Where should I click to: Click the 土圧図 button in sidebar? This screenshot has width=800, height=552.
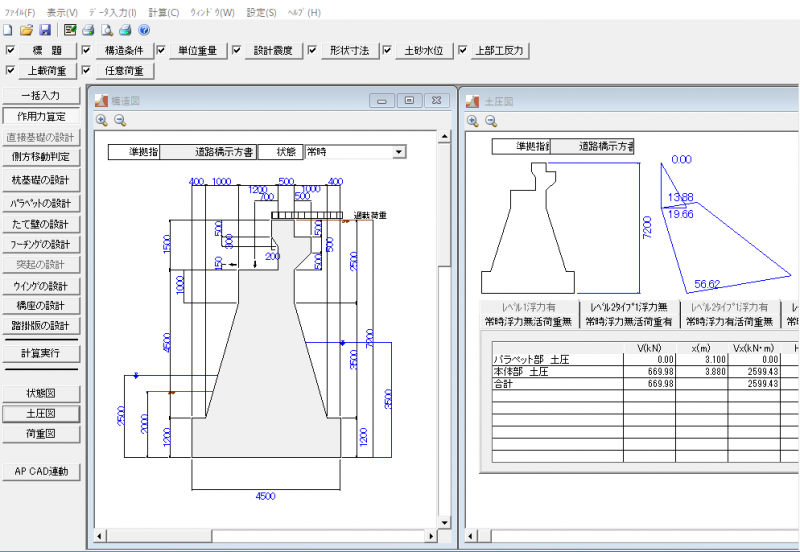tap(41, 414)
